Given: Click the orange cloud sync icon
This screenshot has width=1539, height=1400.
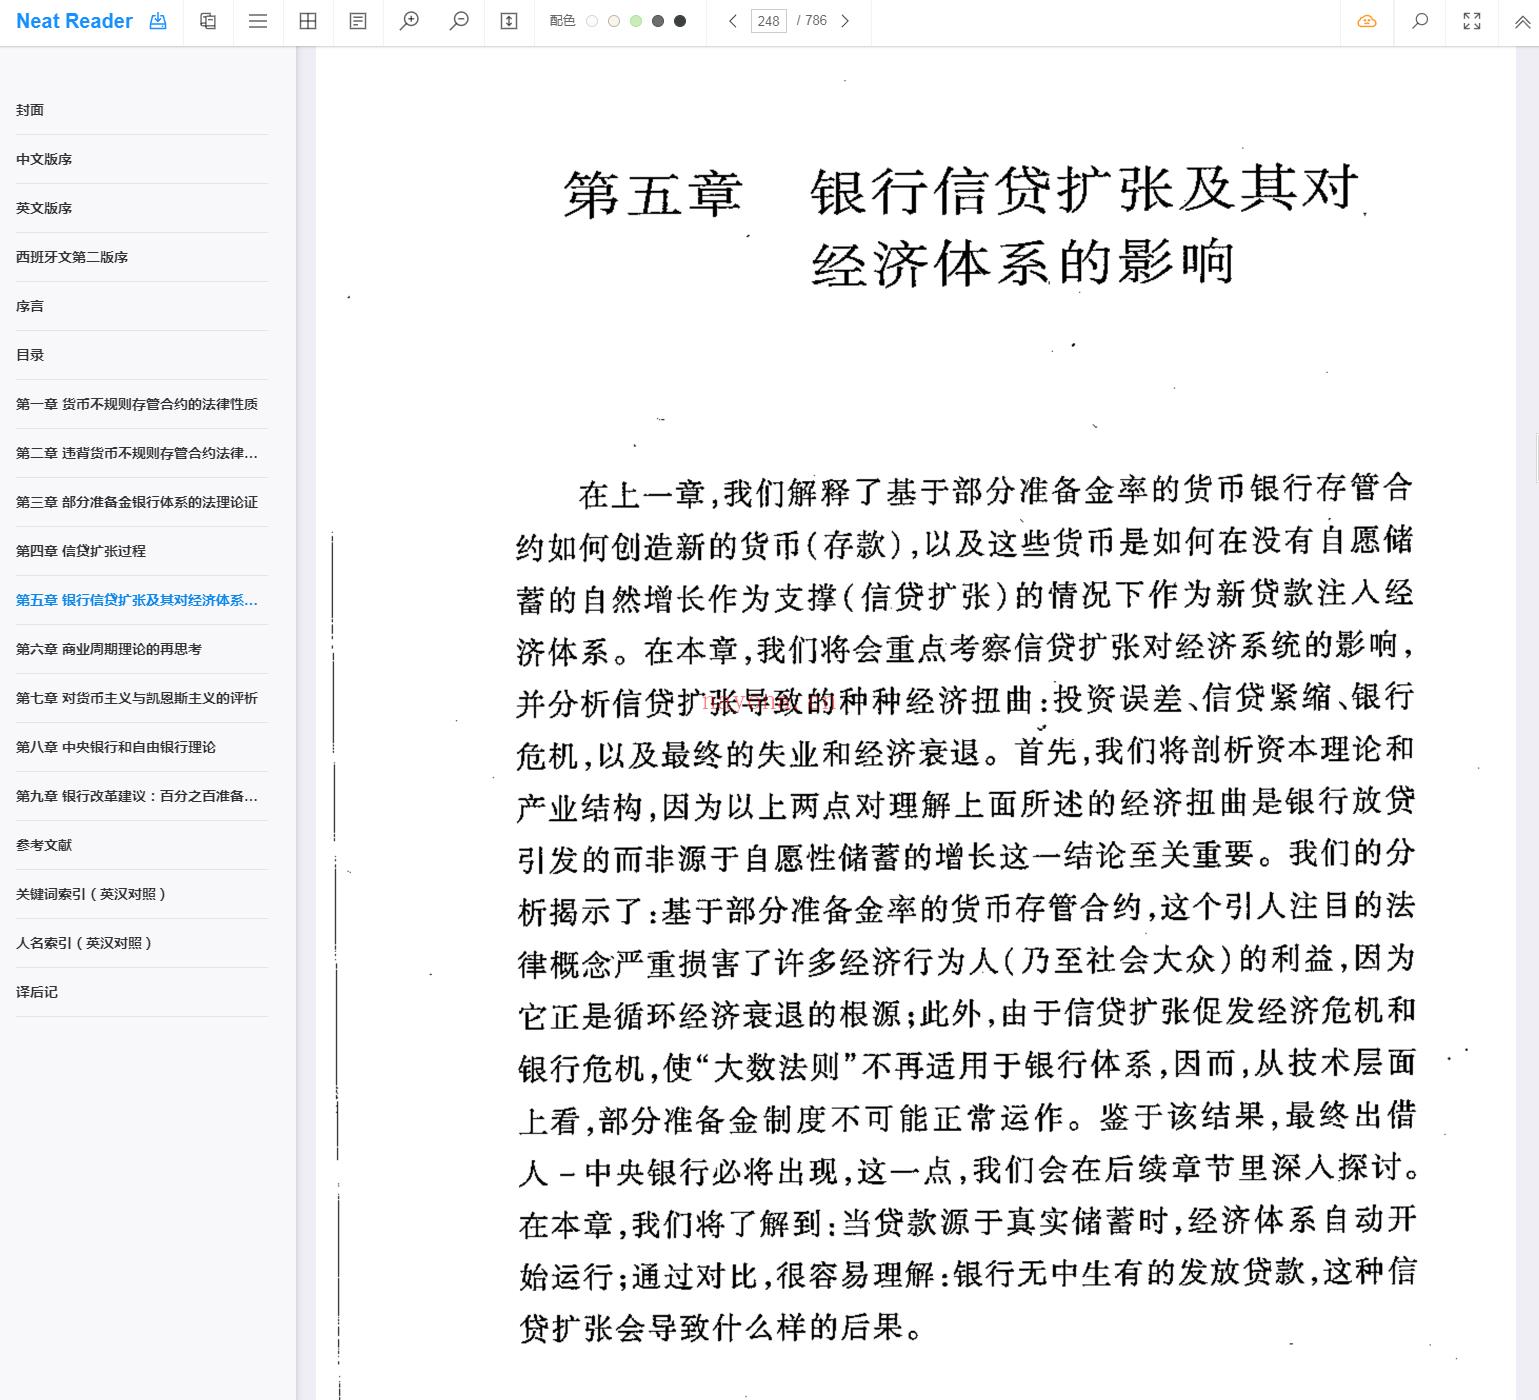Looking at the screenshot, I should pos(1367,21).
